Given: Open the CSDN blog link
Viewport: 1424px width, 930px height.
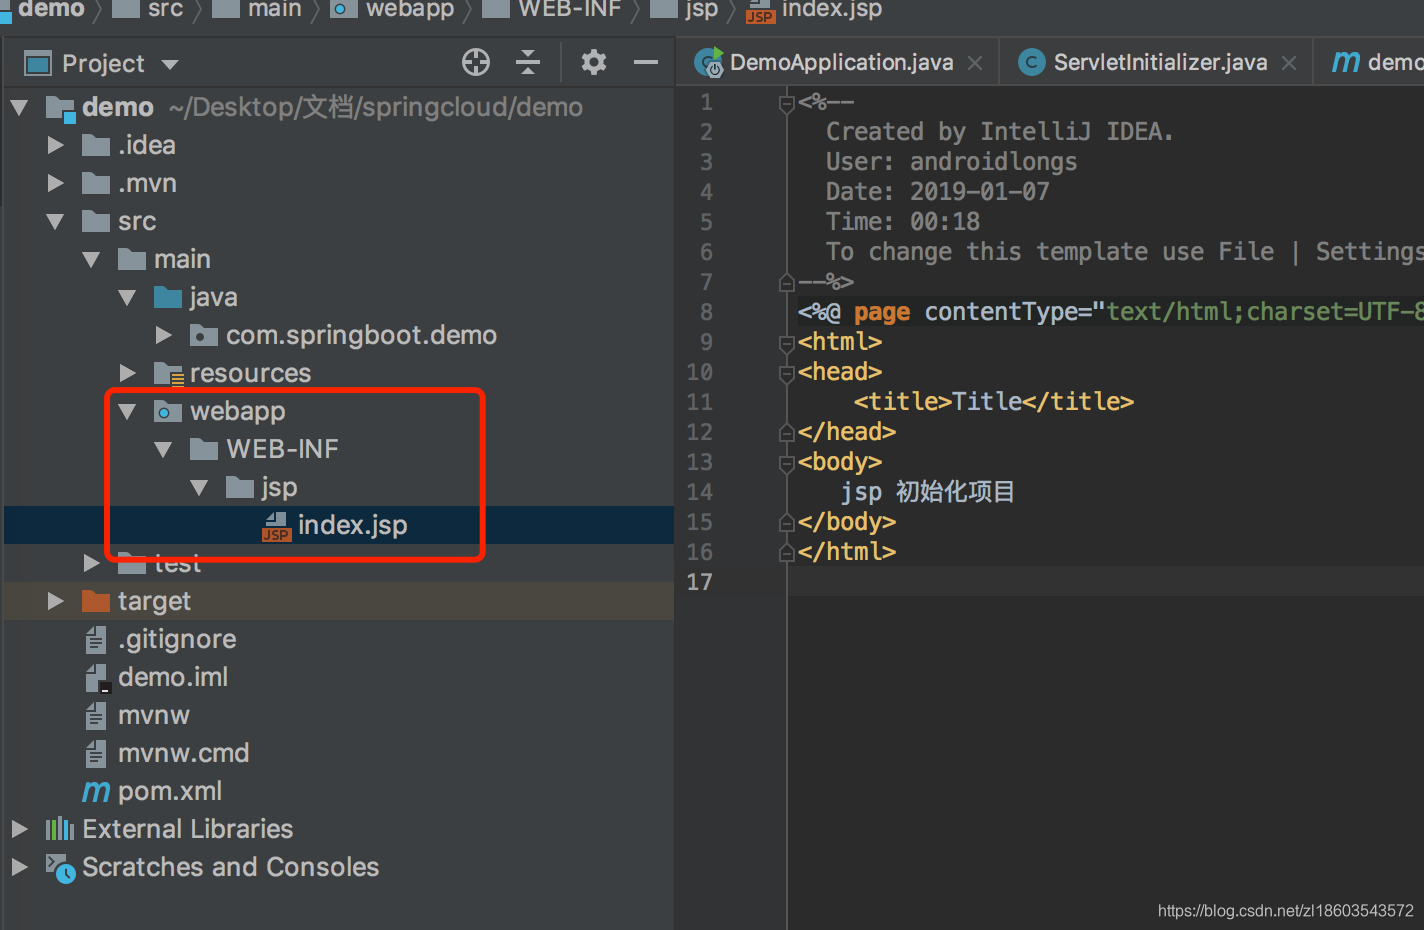Looking at the screenshot, I should coord(1283,911).
